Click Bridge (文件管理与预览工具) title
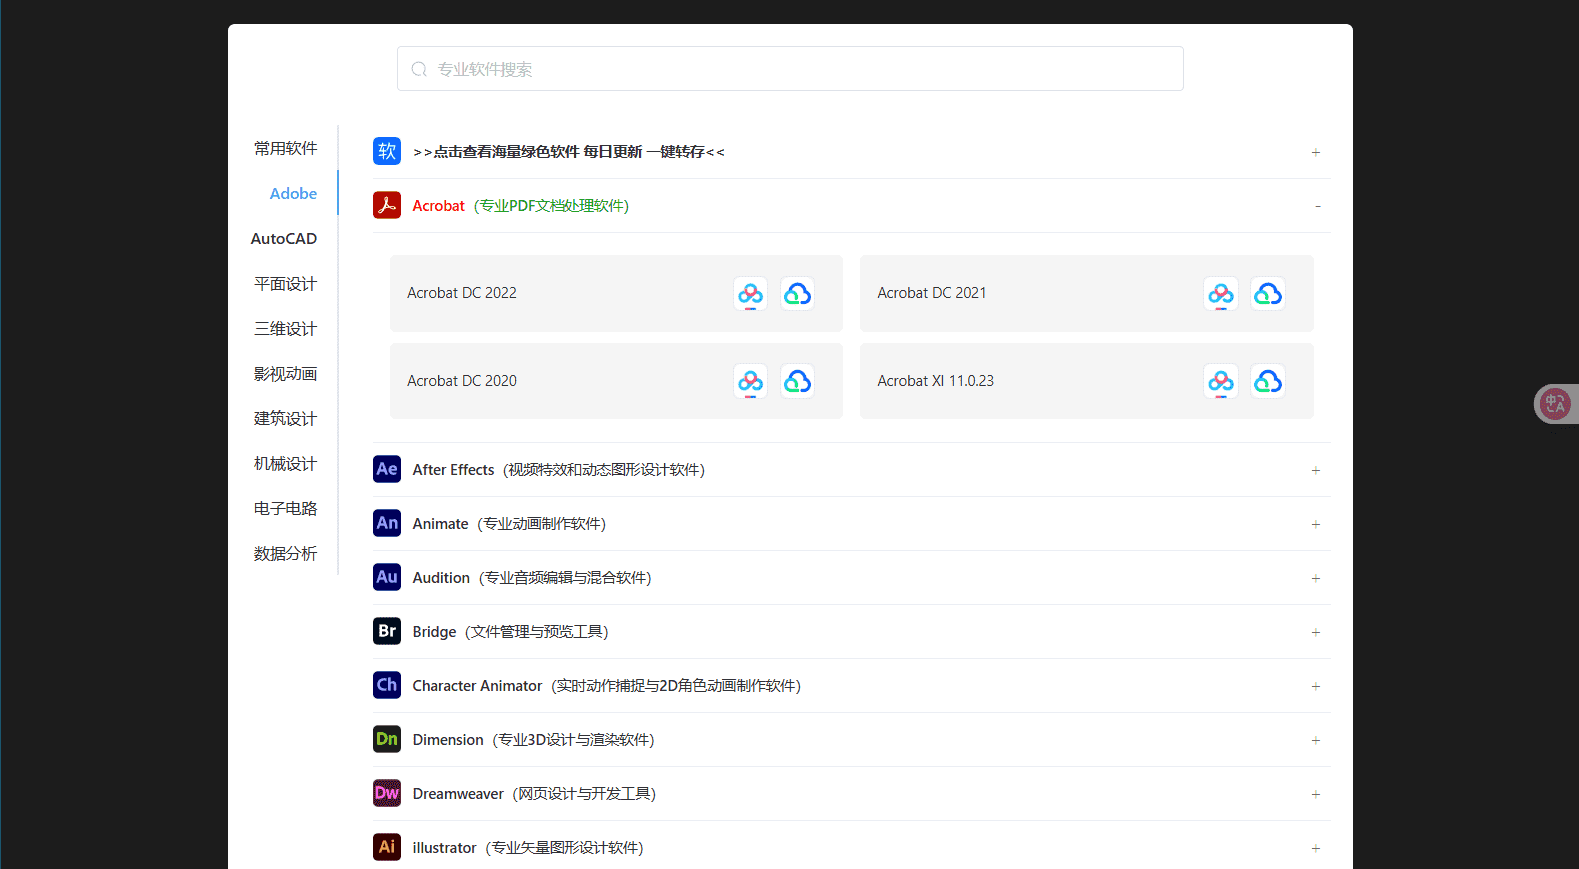The width and height of the screenshot is (1579, 869). pos(511,632)
